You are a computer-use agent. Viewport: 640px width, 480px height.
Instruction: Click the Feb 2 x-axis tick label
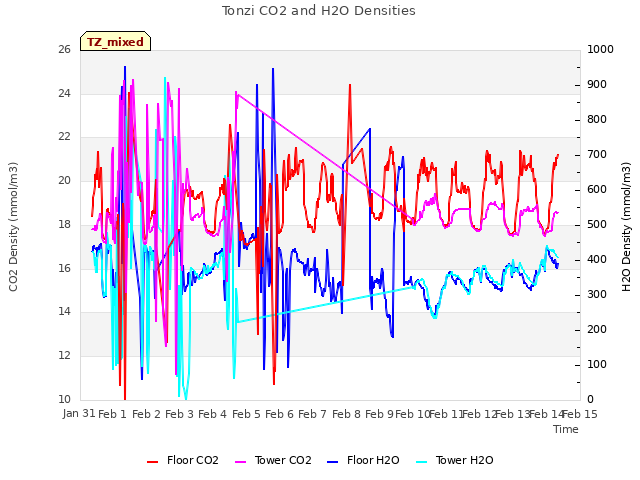[x=146, y=414]
